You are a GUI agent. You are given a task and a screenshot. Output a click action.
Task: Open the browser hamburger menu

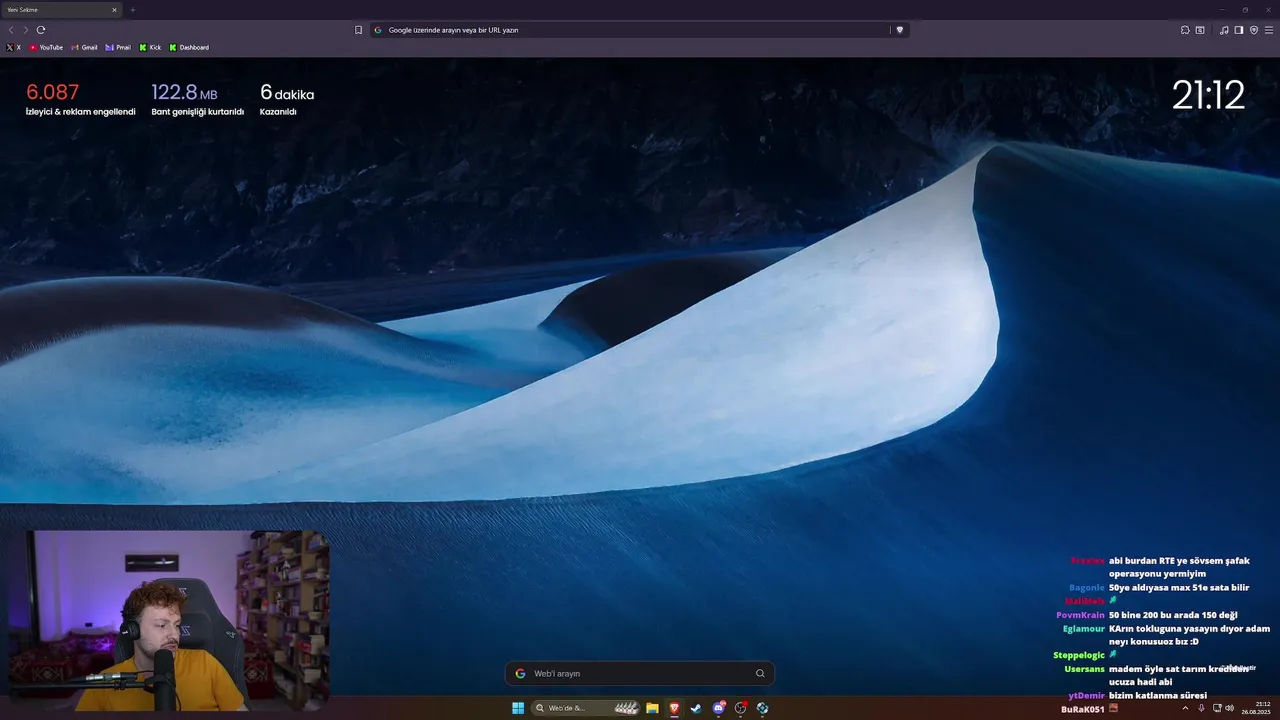1269,30
